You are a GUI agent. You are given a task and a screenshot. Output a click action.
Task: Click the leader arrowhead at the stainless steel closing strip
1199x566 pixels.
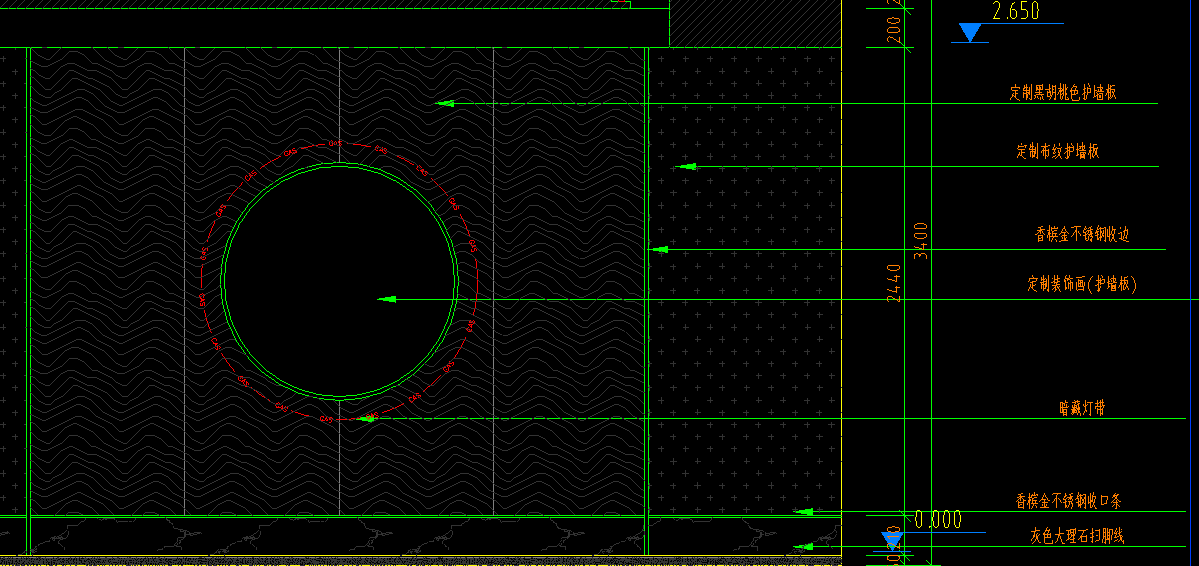803,512
